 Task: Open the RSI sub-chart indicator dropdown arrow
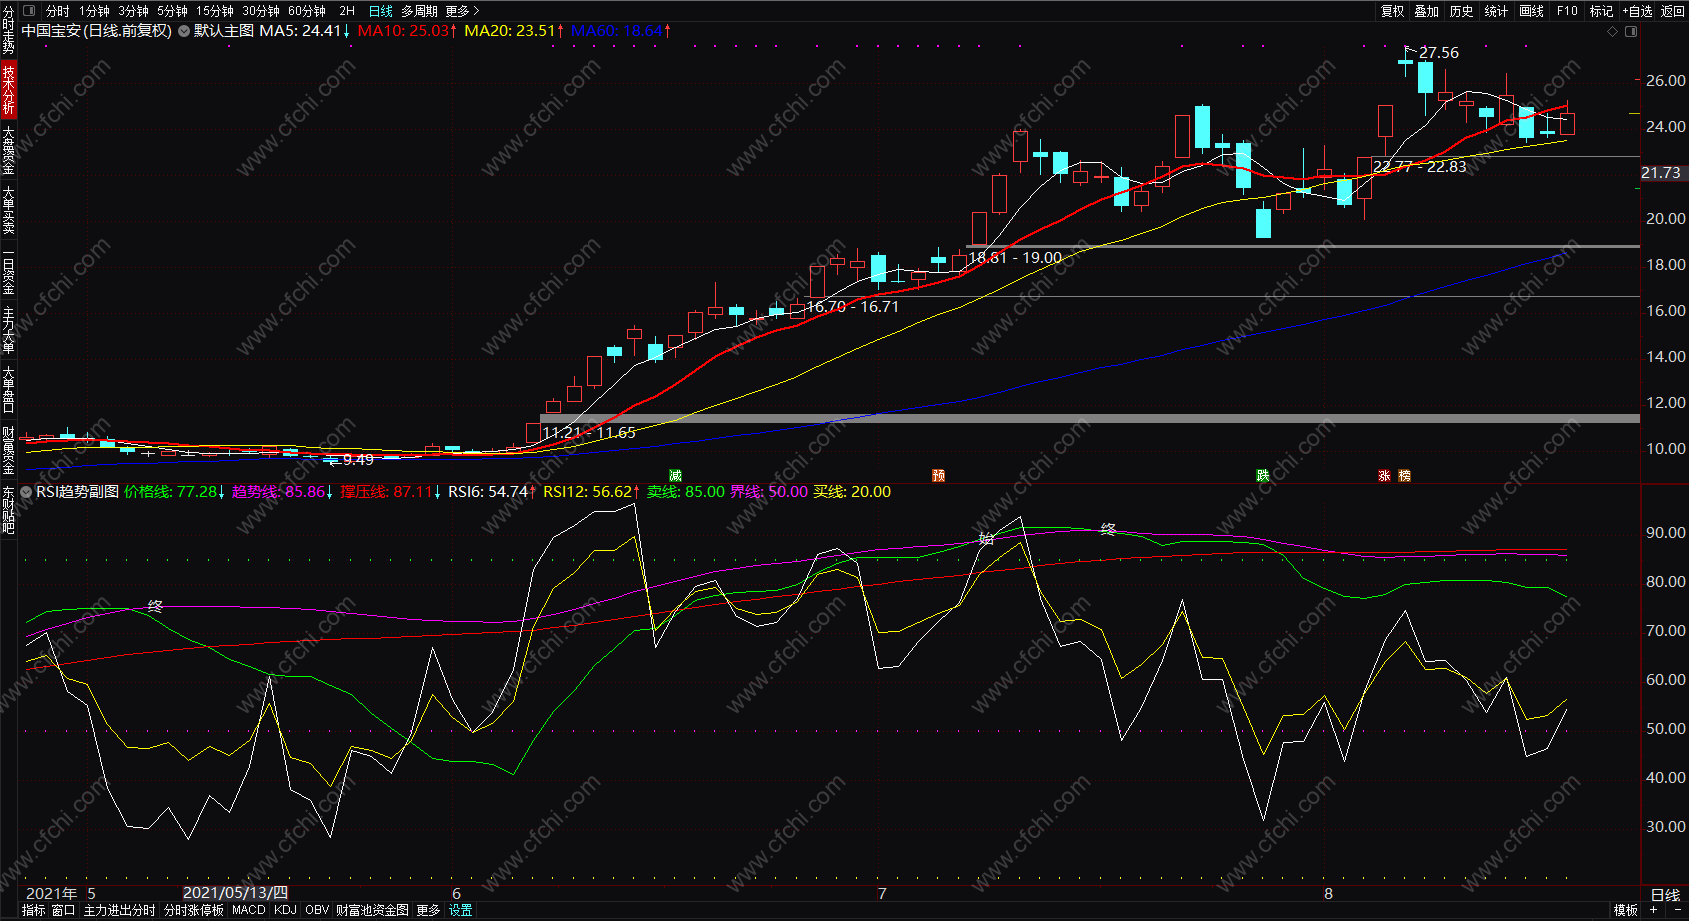pyautogui.click(x=28, y=492)
